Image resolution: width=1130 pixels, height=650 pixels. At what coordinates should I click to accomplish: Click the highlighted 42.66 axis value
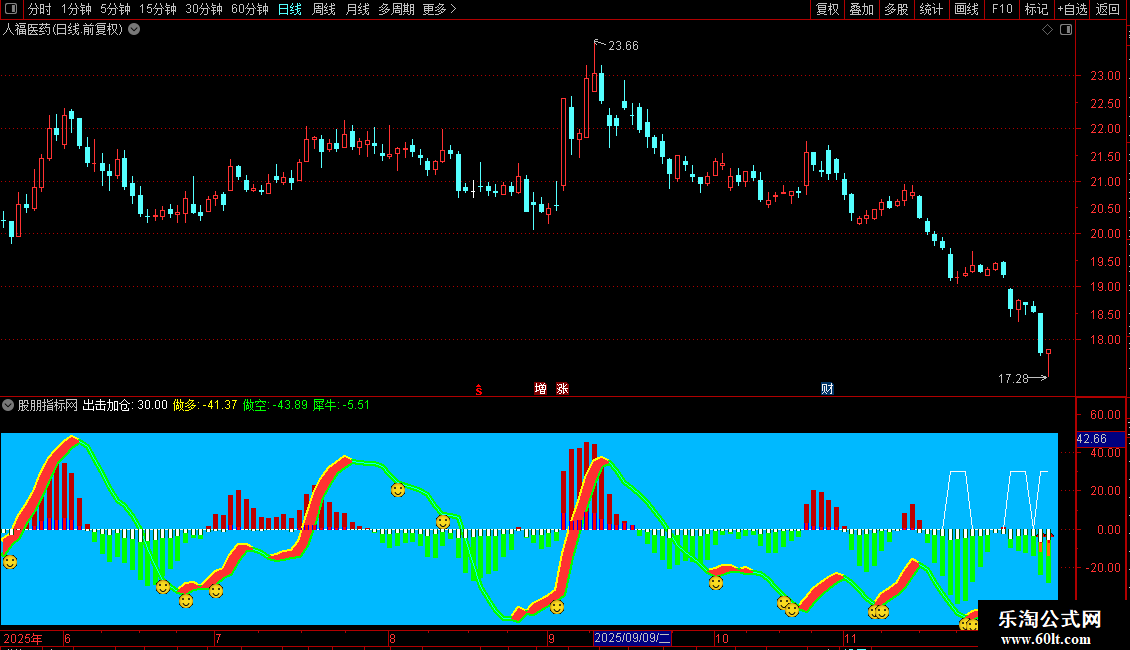[x=1100, y=439]
